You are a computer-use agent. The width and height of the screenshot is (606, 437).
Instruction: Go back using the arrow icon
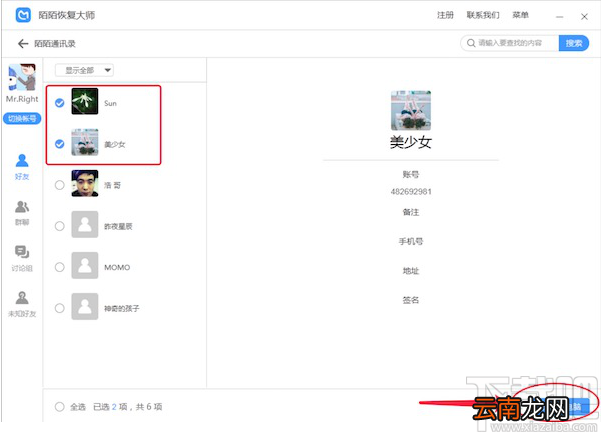(x=23, y=44)
